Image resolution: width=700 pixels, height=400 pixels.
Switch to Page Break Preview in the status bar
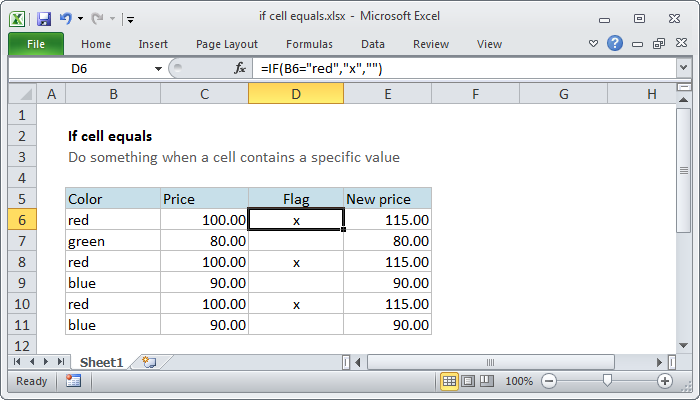(486, 381)
